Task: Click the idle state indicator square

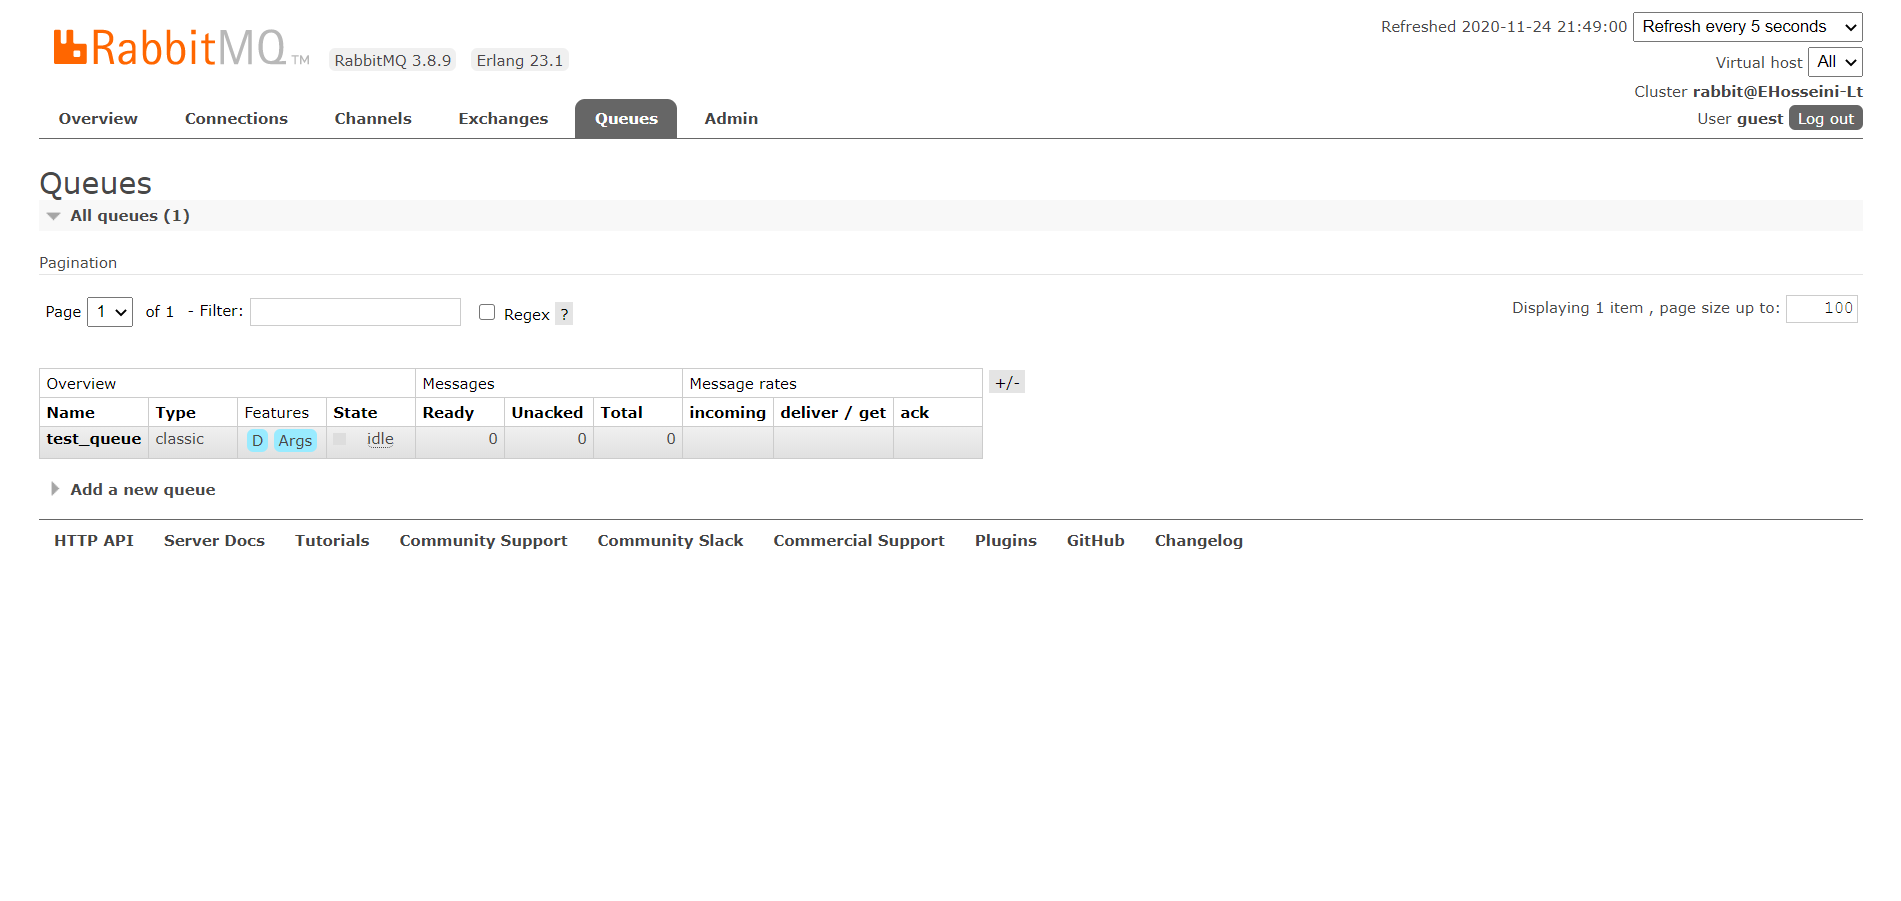Action: pyautogui.click(x=340, y=439)
